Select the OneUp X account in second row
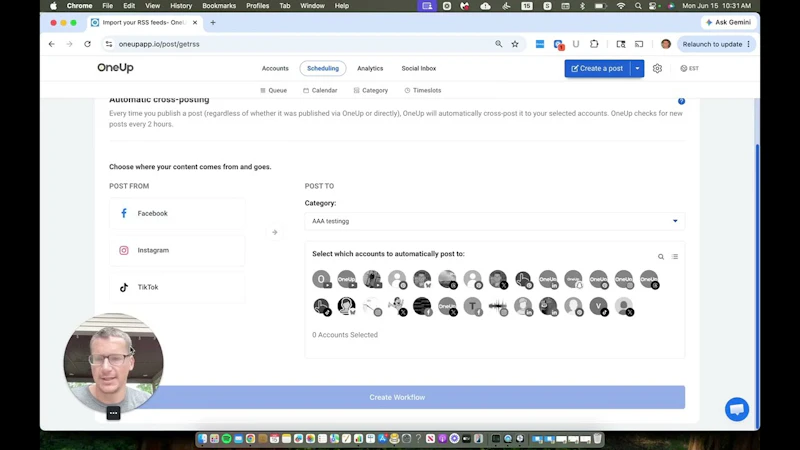 pyautogui.click(x=447, y=306)
